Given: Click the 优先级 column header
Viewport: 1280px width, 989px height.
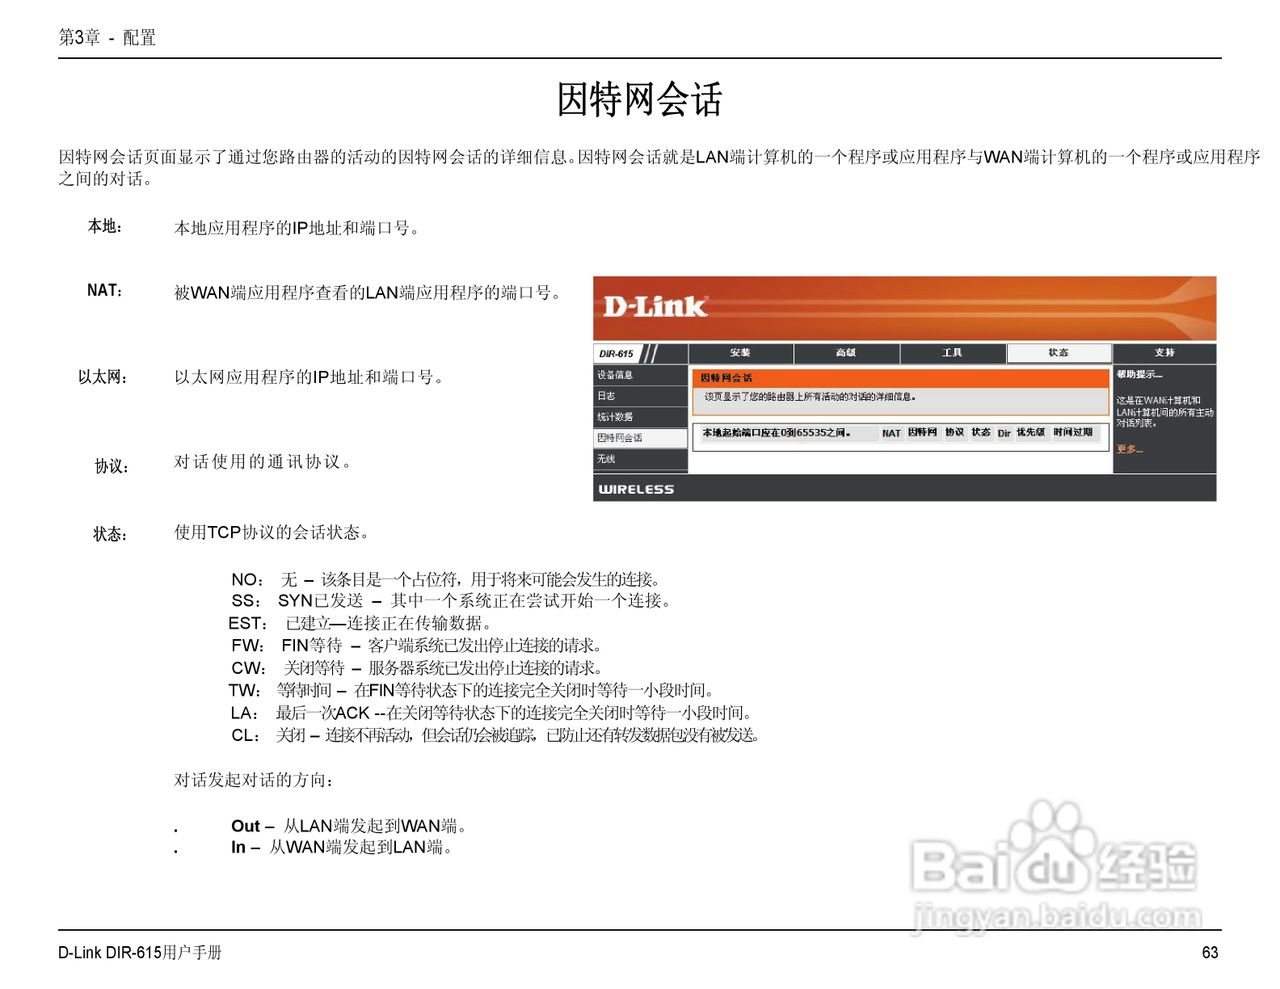Looking at the screenshot, I should pos(1030,433).
